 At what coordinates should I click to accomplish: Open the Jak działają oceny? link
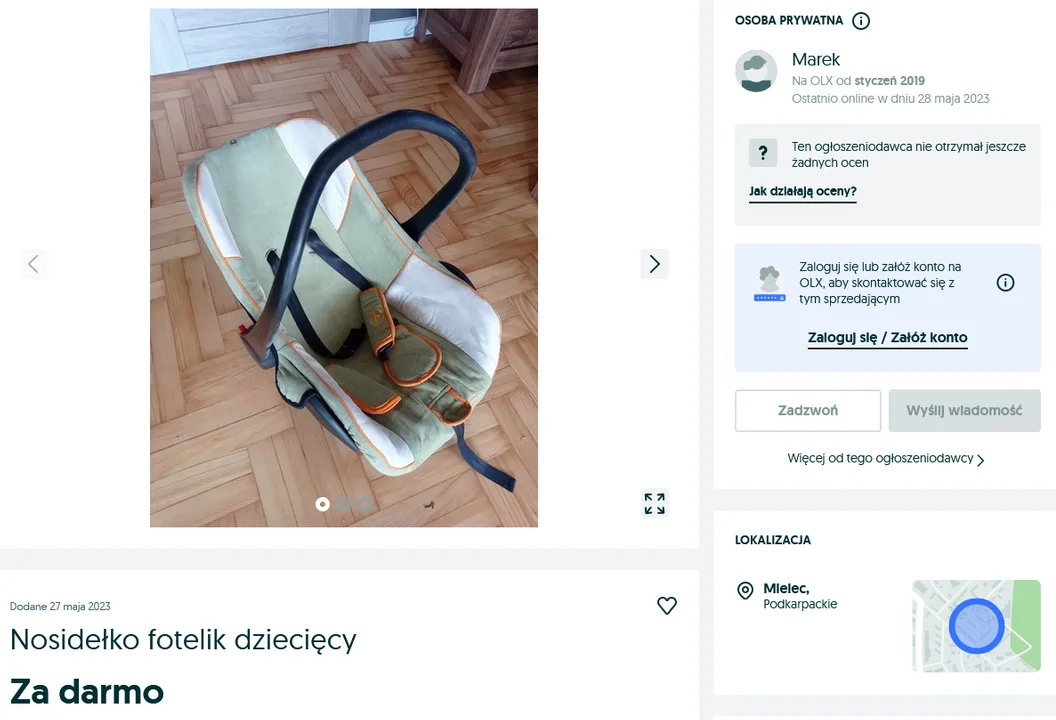coord(803,191)
